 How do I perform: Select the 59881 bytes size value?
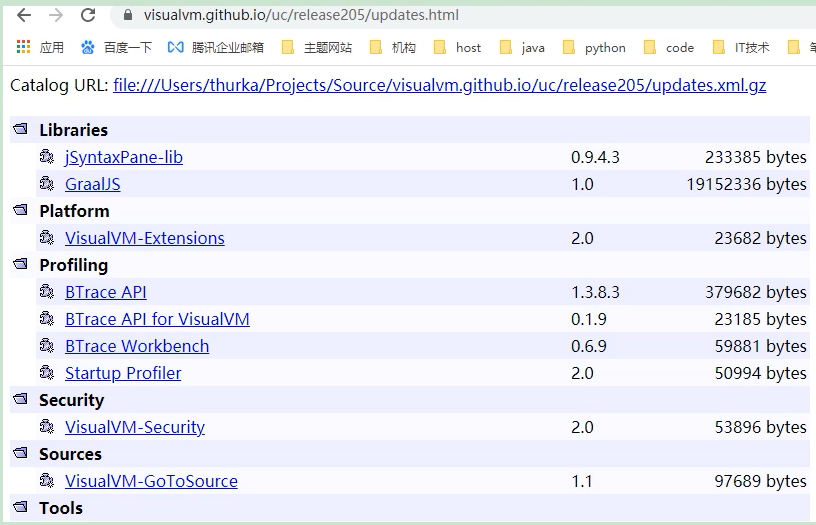click(x=760, y=347)
